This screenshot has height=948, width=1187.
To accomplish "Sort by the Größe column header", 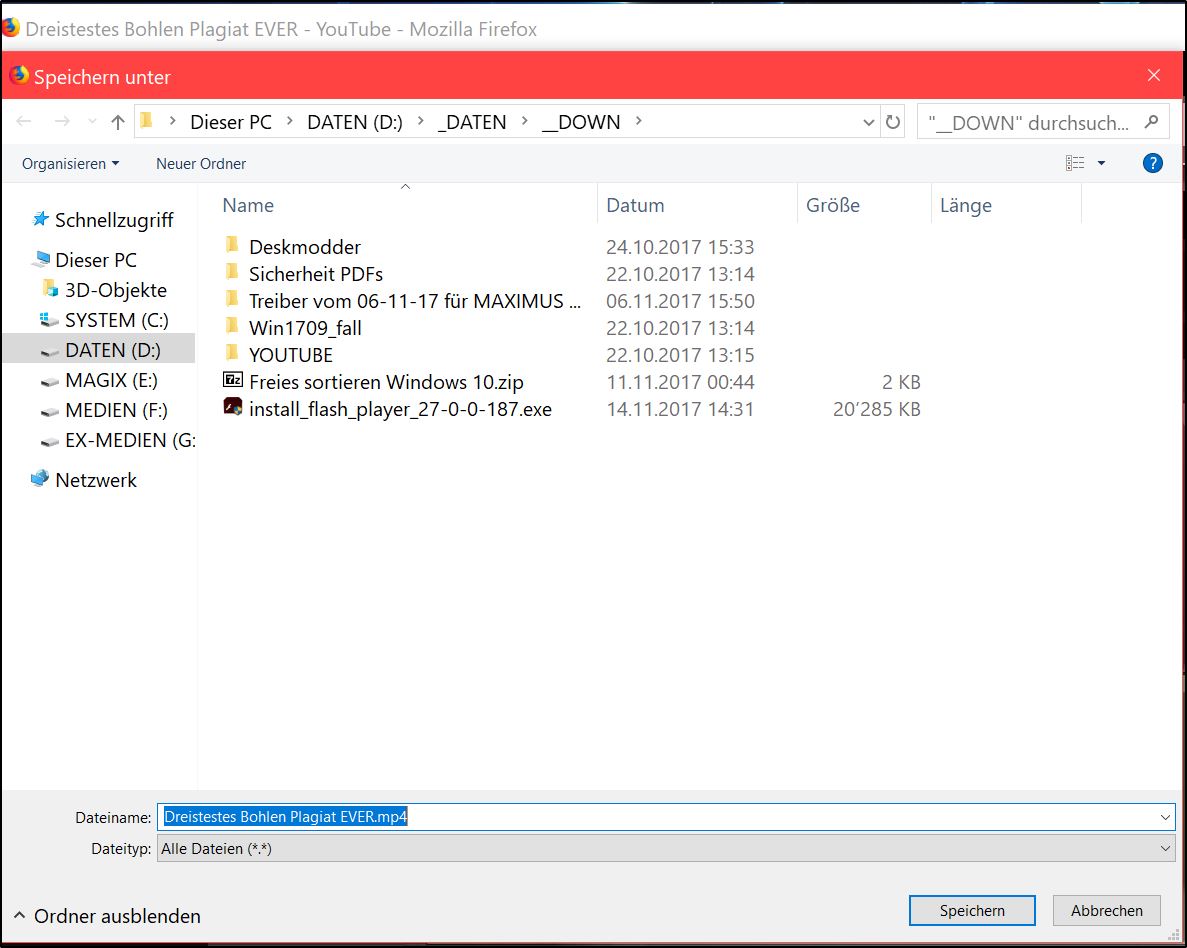I will (833, 205).
